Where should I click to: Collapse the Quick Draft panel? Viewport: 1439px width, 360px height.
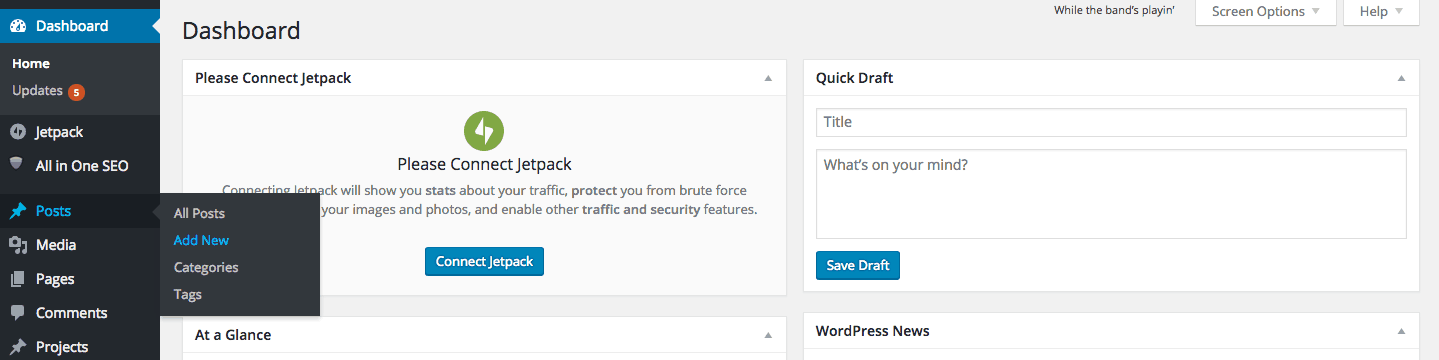pyautogui.click(x=1401, y=78)
